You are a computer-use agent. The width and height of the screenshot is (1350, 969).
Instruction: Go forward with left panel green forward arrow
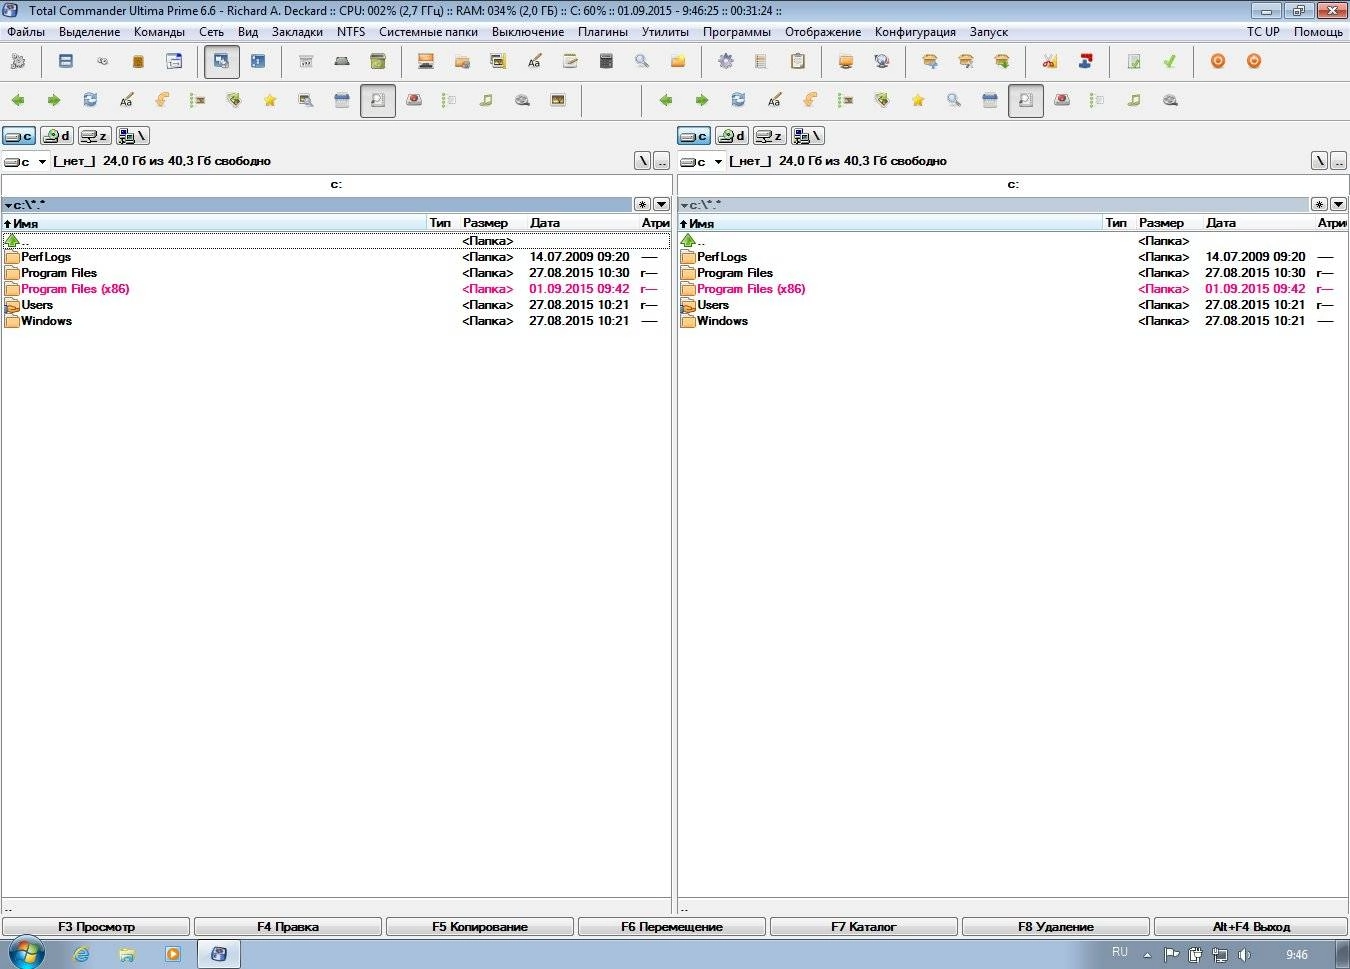tap(54, 100)
